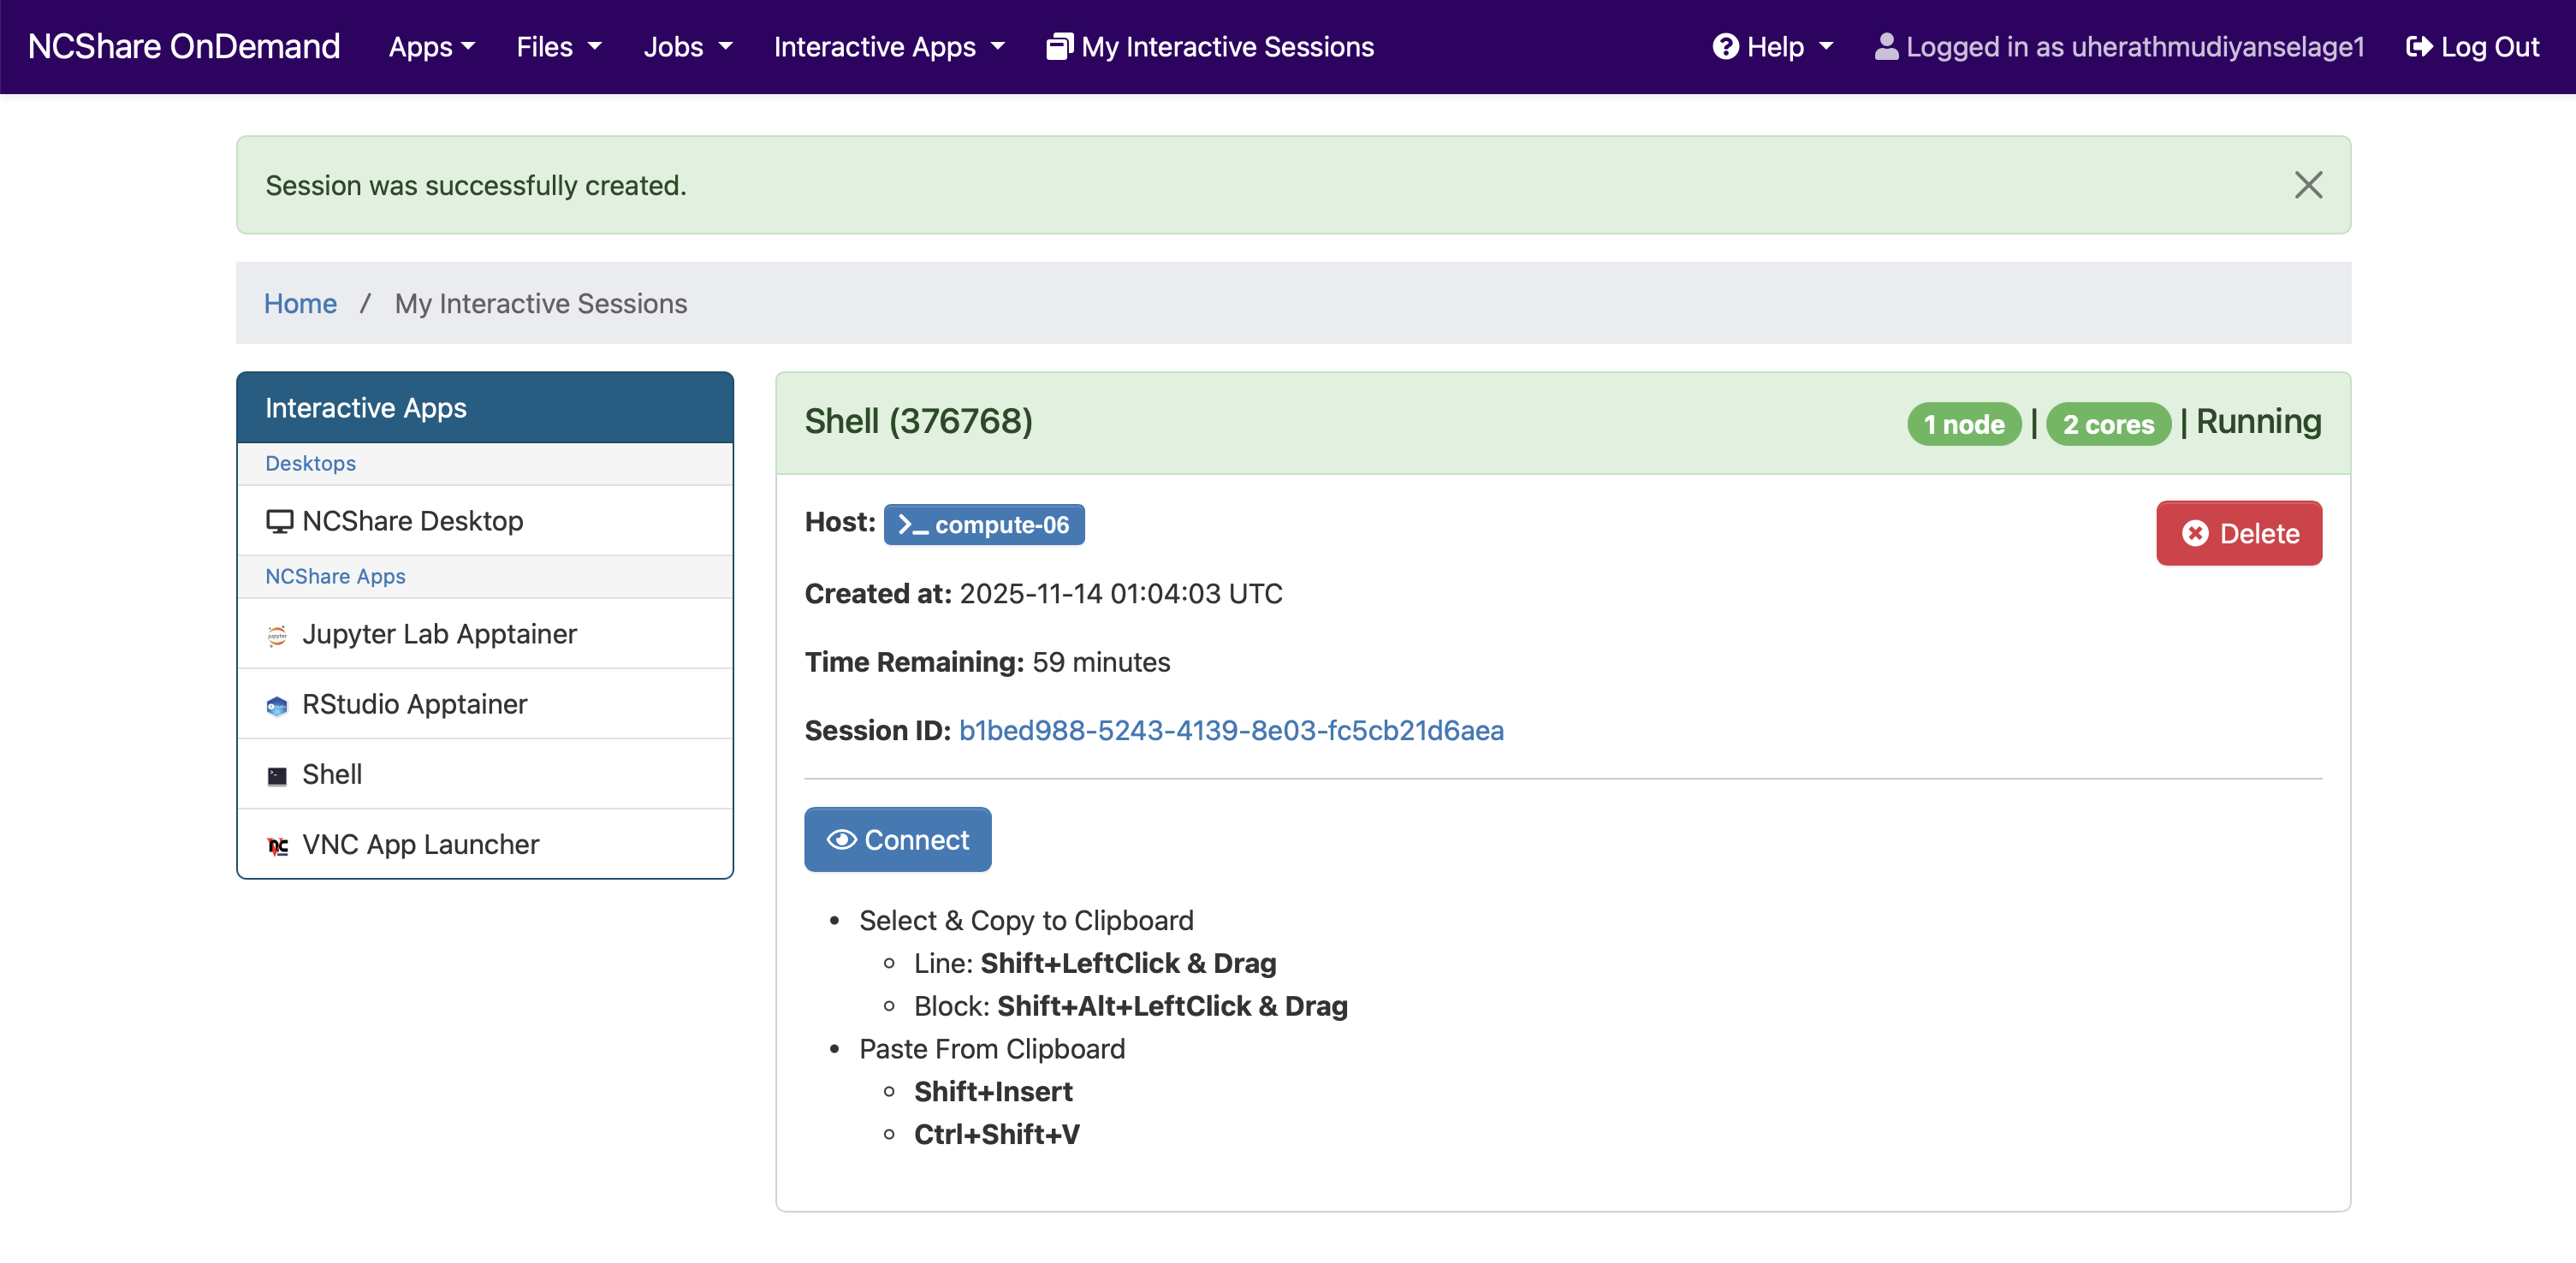
Task: Click the NCShare Desktop monitor icon
Action: 279,521
